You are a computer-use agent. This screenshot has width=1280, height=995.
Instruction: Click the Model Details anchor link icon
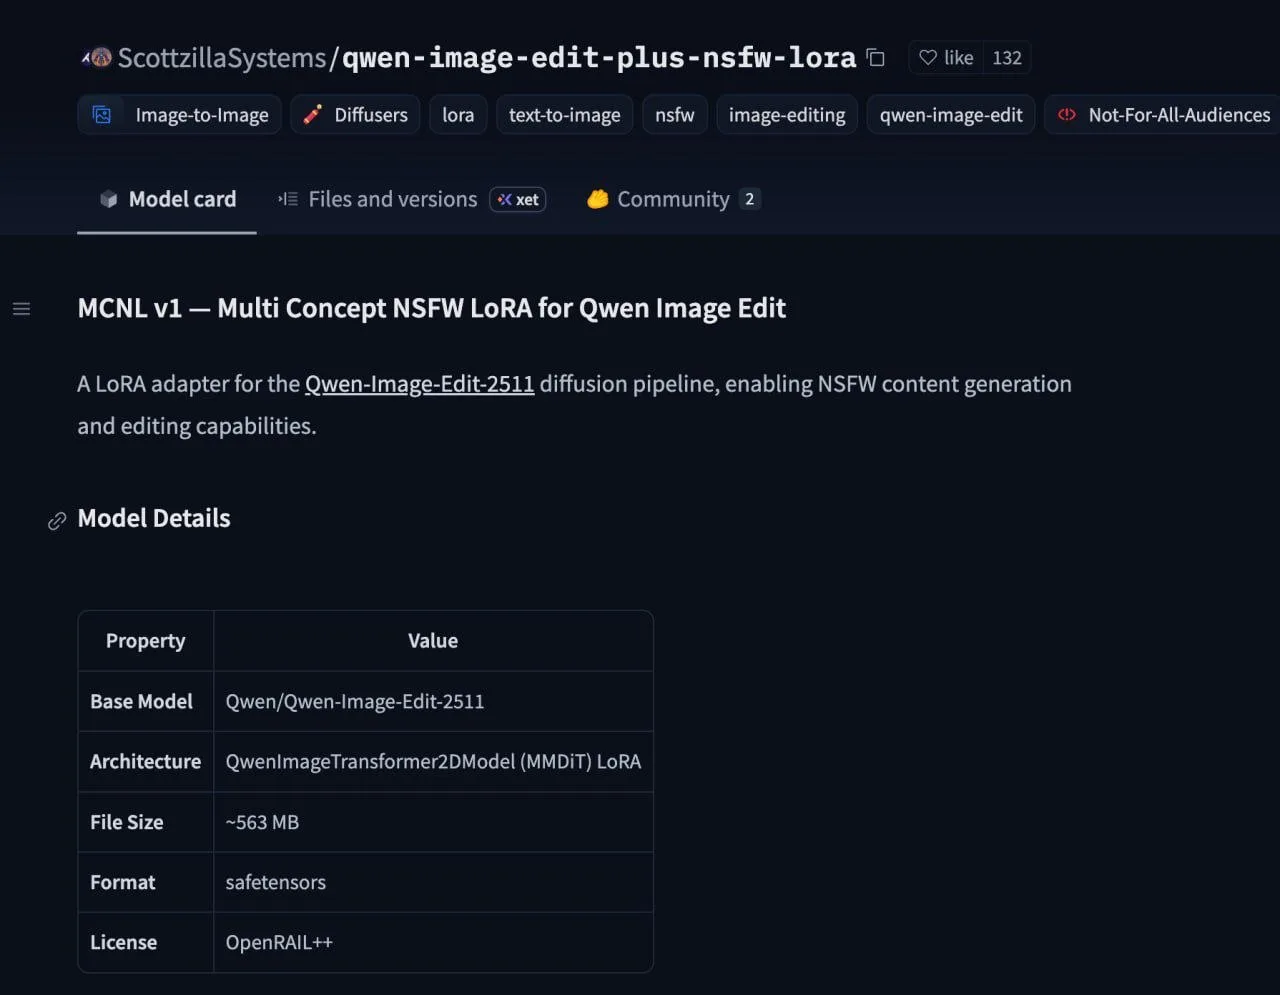point(57,520)
